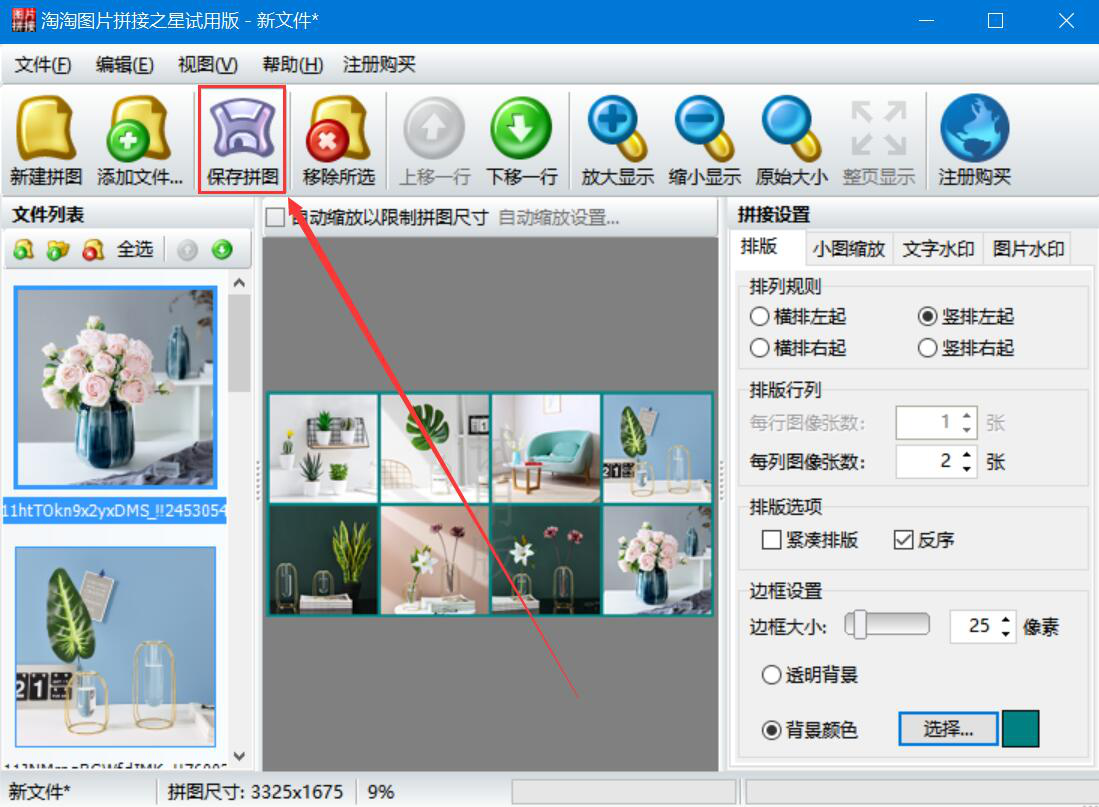Click the up arrow of 每行图像张数

point(967,415)
